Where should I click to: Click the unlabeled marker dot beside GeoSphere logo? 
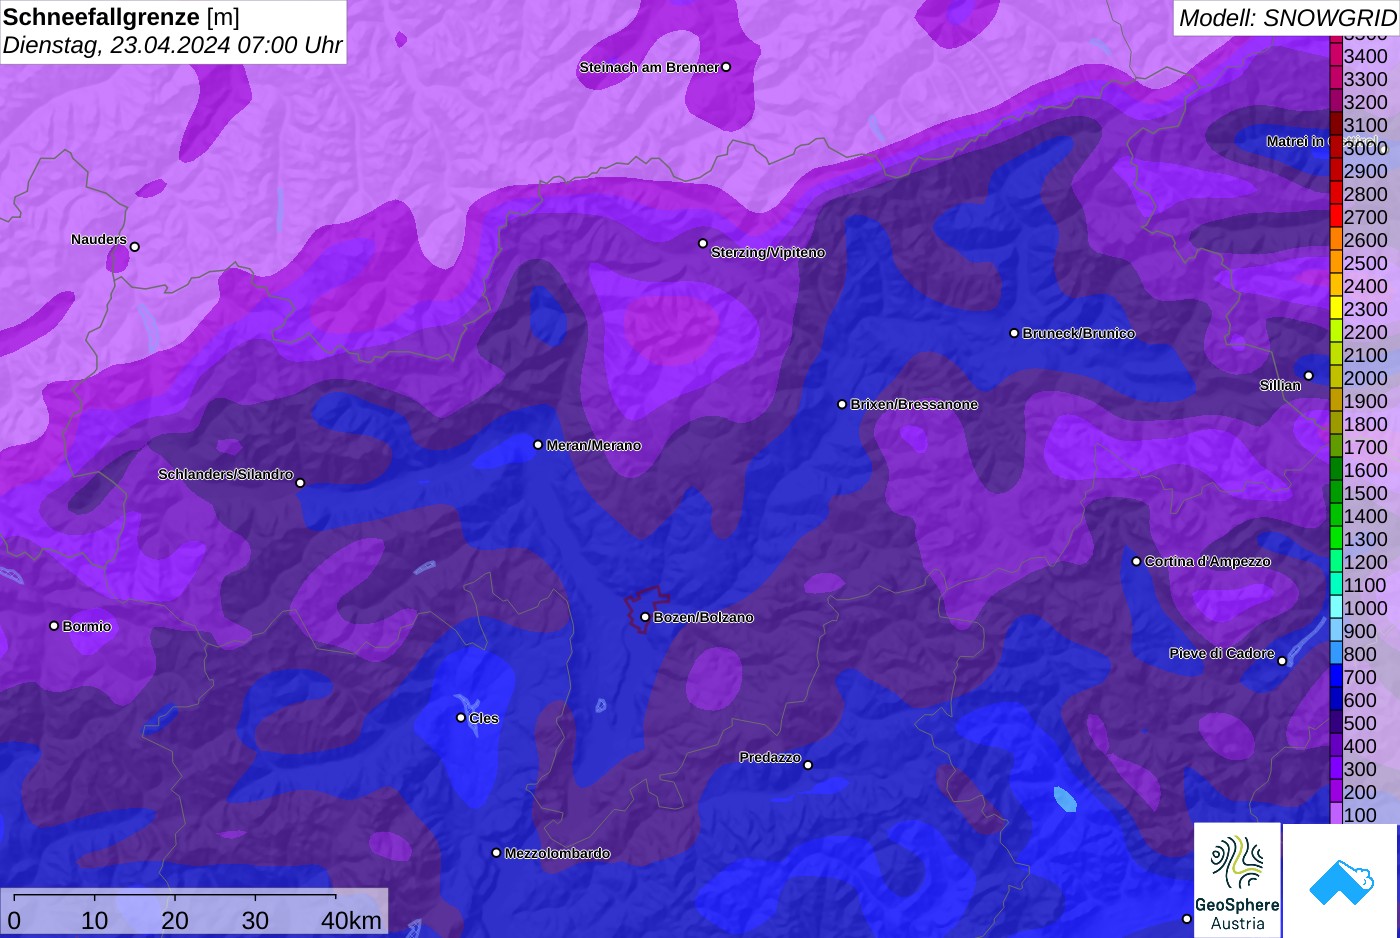tap(1187, 918)
